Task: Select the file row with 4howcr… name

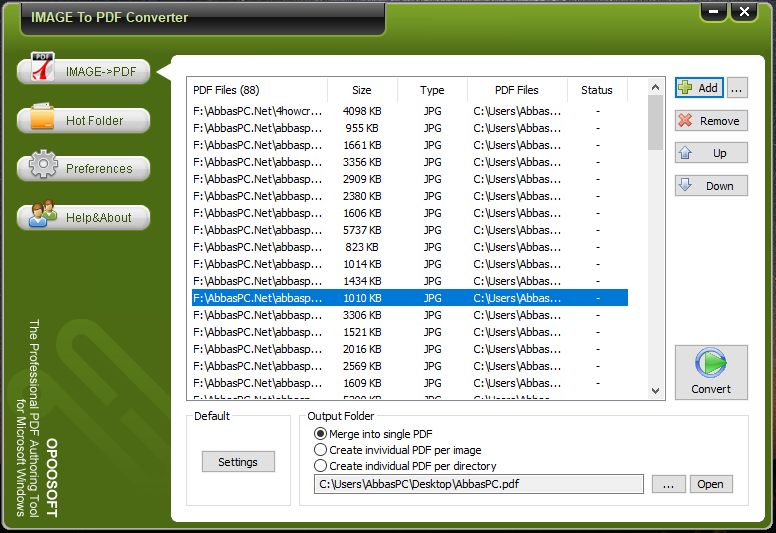Action: pyautogui.click(x=410, y=111)
